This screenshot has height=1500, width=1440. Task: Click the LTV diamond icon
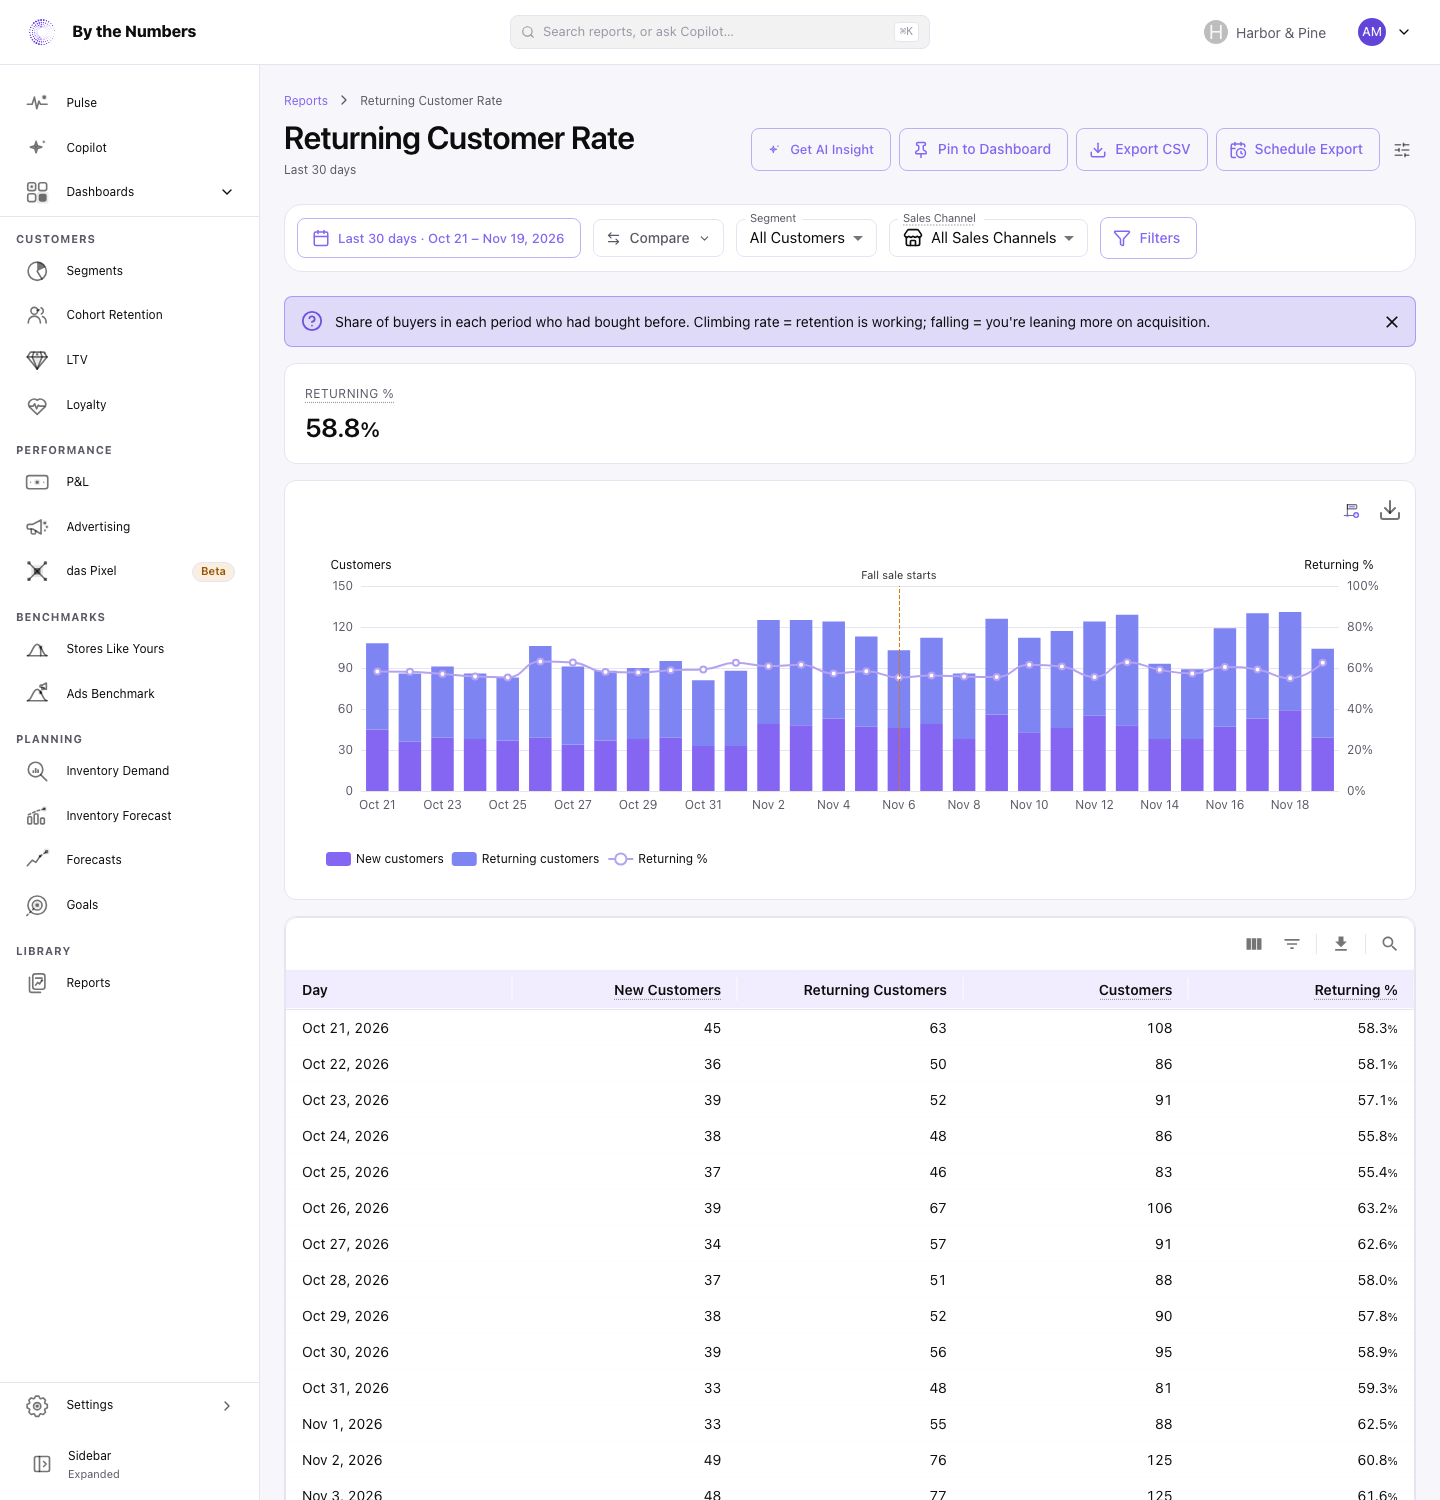[x=37, y=360]
